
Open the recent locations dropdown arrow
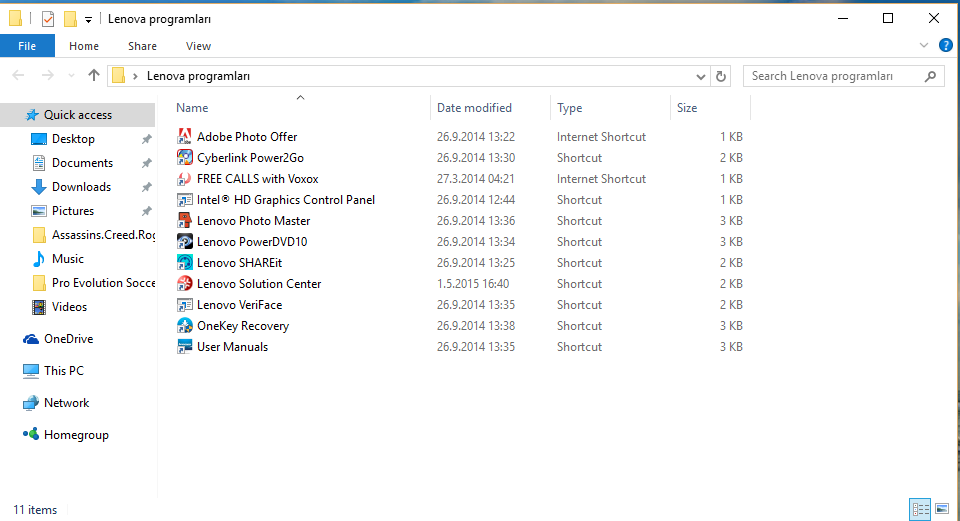[x=71, y=76]
